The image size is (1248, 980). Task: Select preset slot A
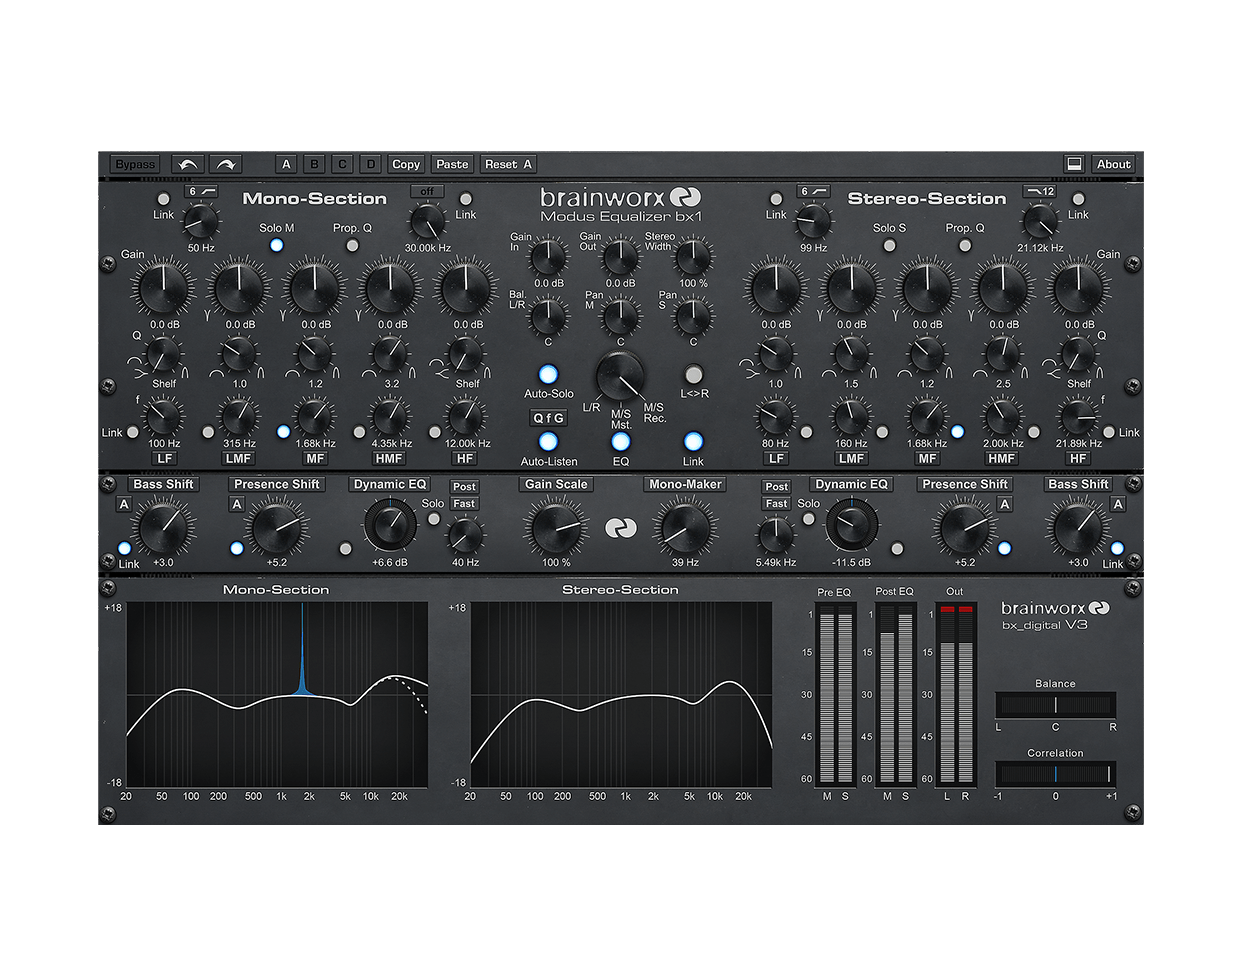286,164
